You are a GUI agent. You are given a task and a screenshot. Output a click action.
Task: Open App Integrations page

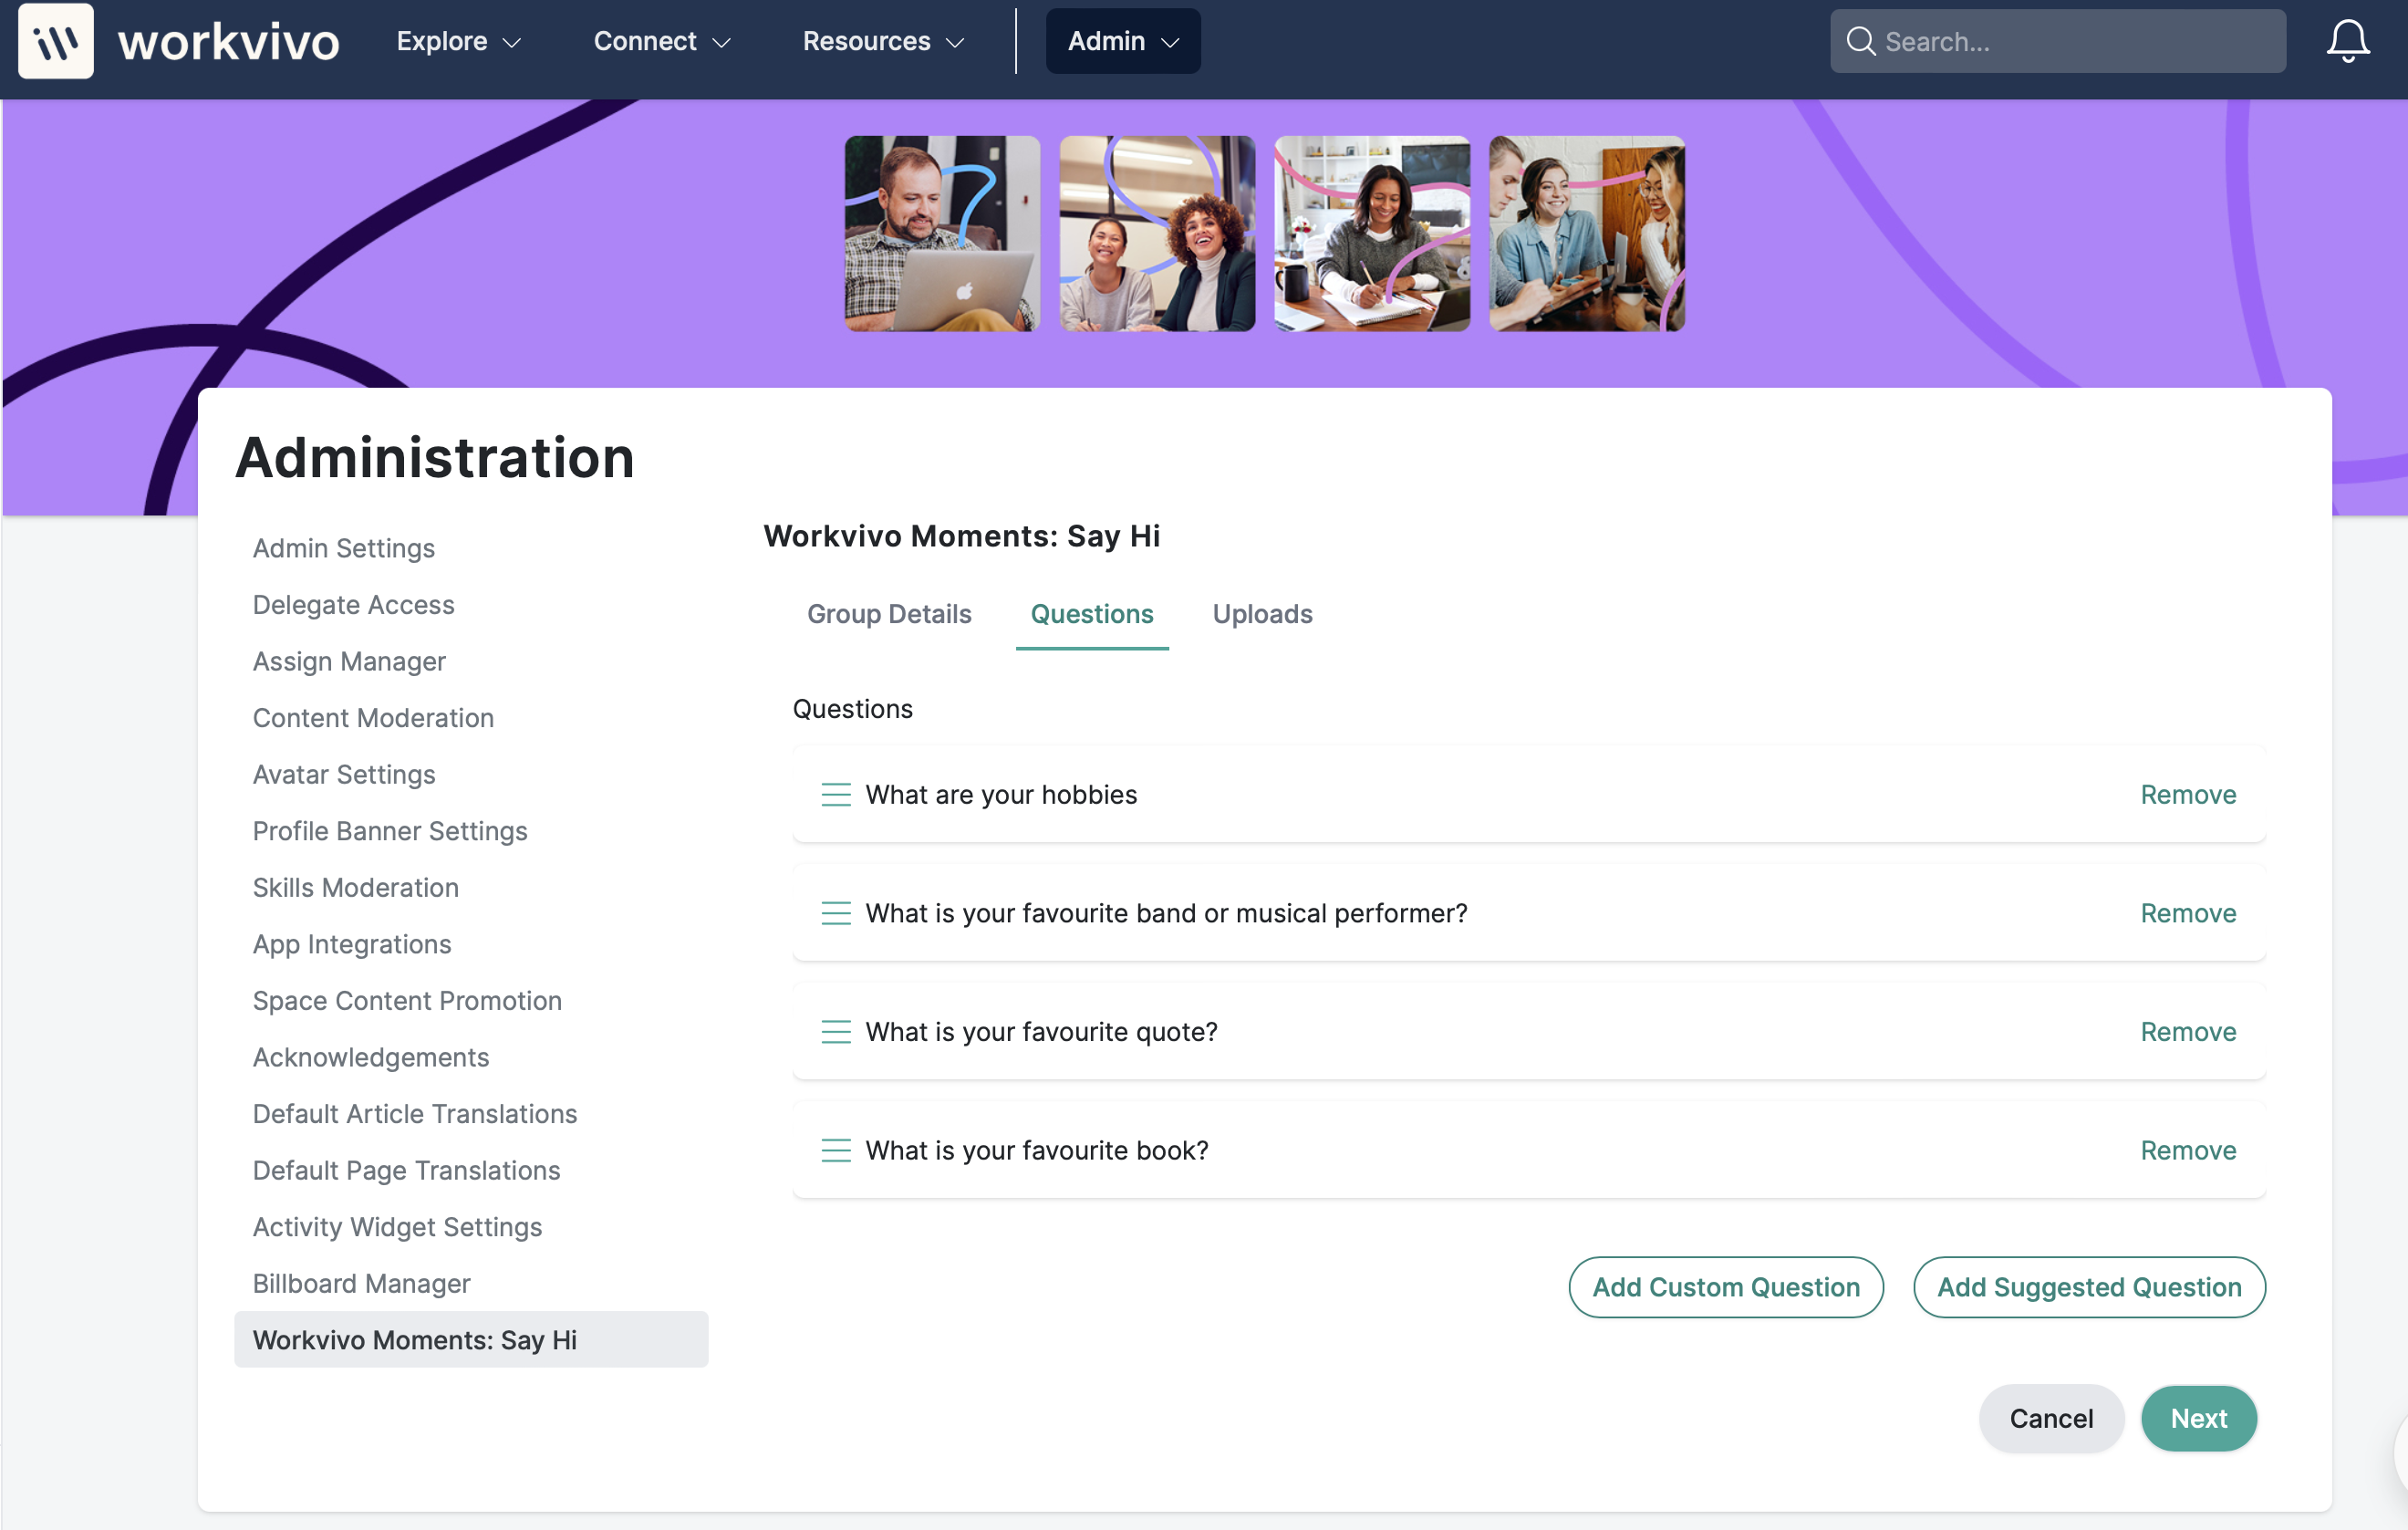point(352,944)
